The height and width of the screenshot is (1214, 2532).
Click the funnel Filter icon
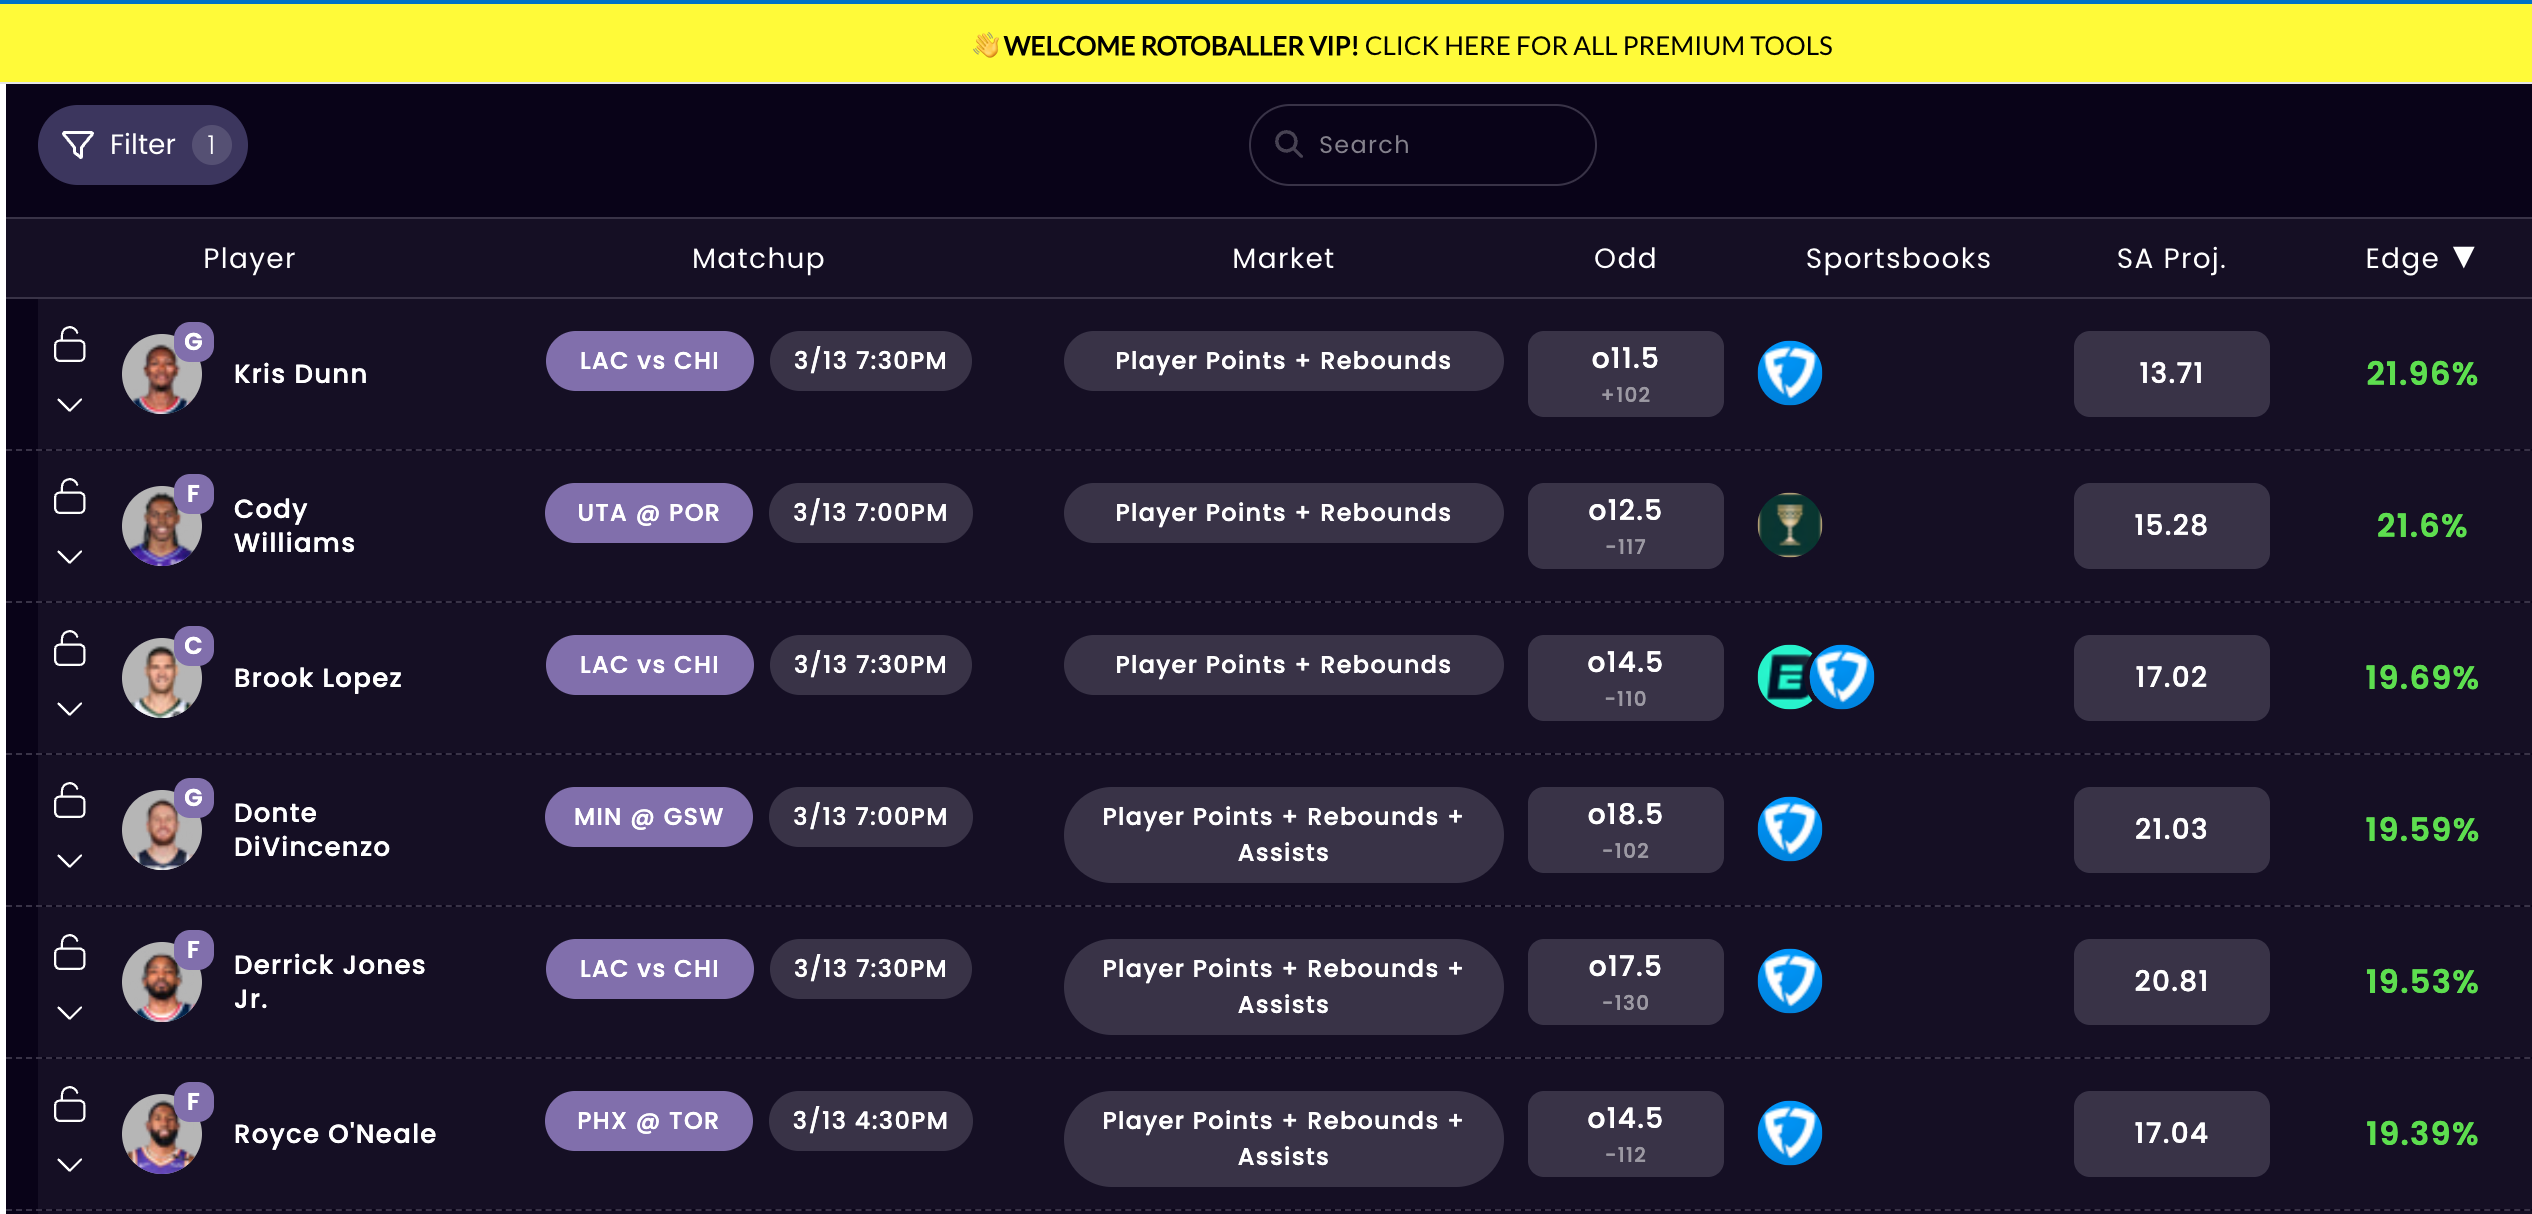pyautogui.click(x=78, y=145)
